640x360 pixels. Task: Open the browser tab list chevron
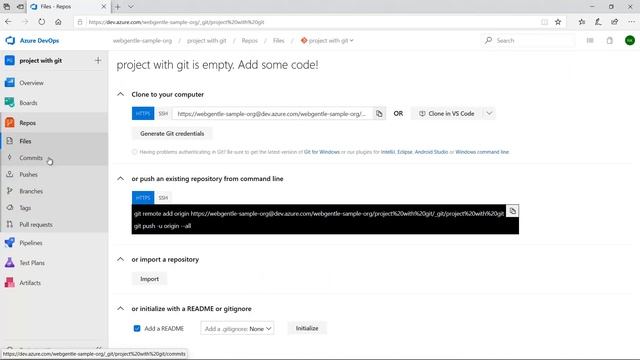pyautogui.click(x=131, y=7)
